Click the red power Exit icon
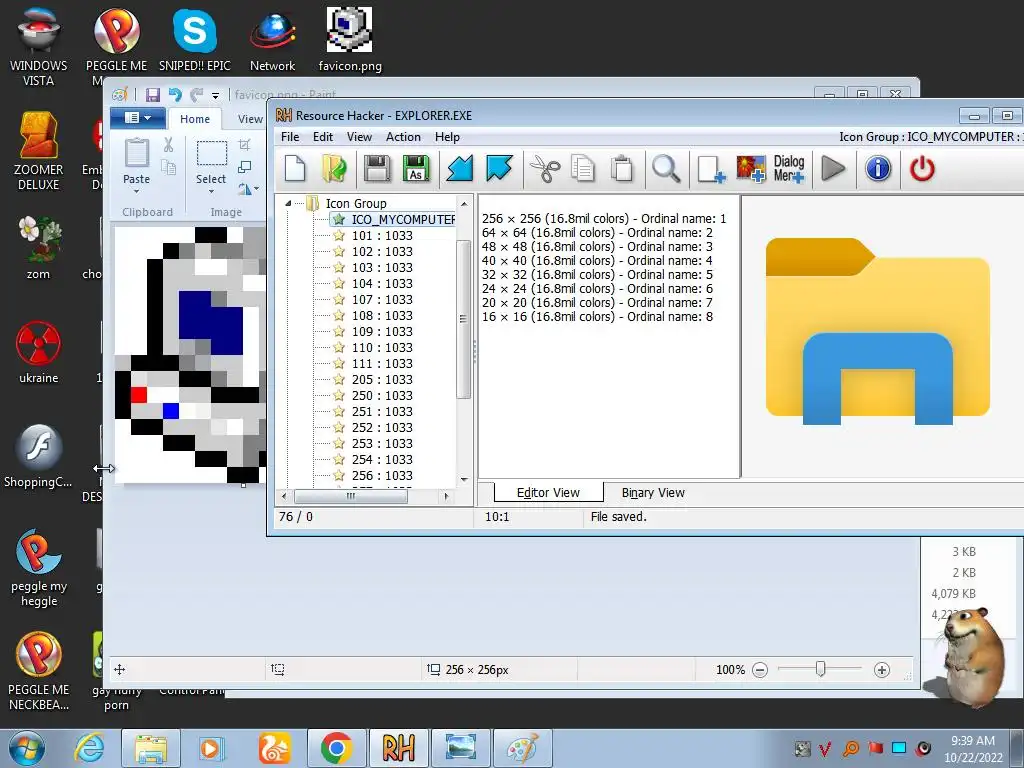The height and width of the screenshot is (768, 1024). (x=922, y=169)
